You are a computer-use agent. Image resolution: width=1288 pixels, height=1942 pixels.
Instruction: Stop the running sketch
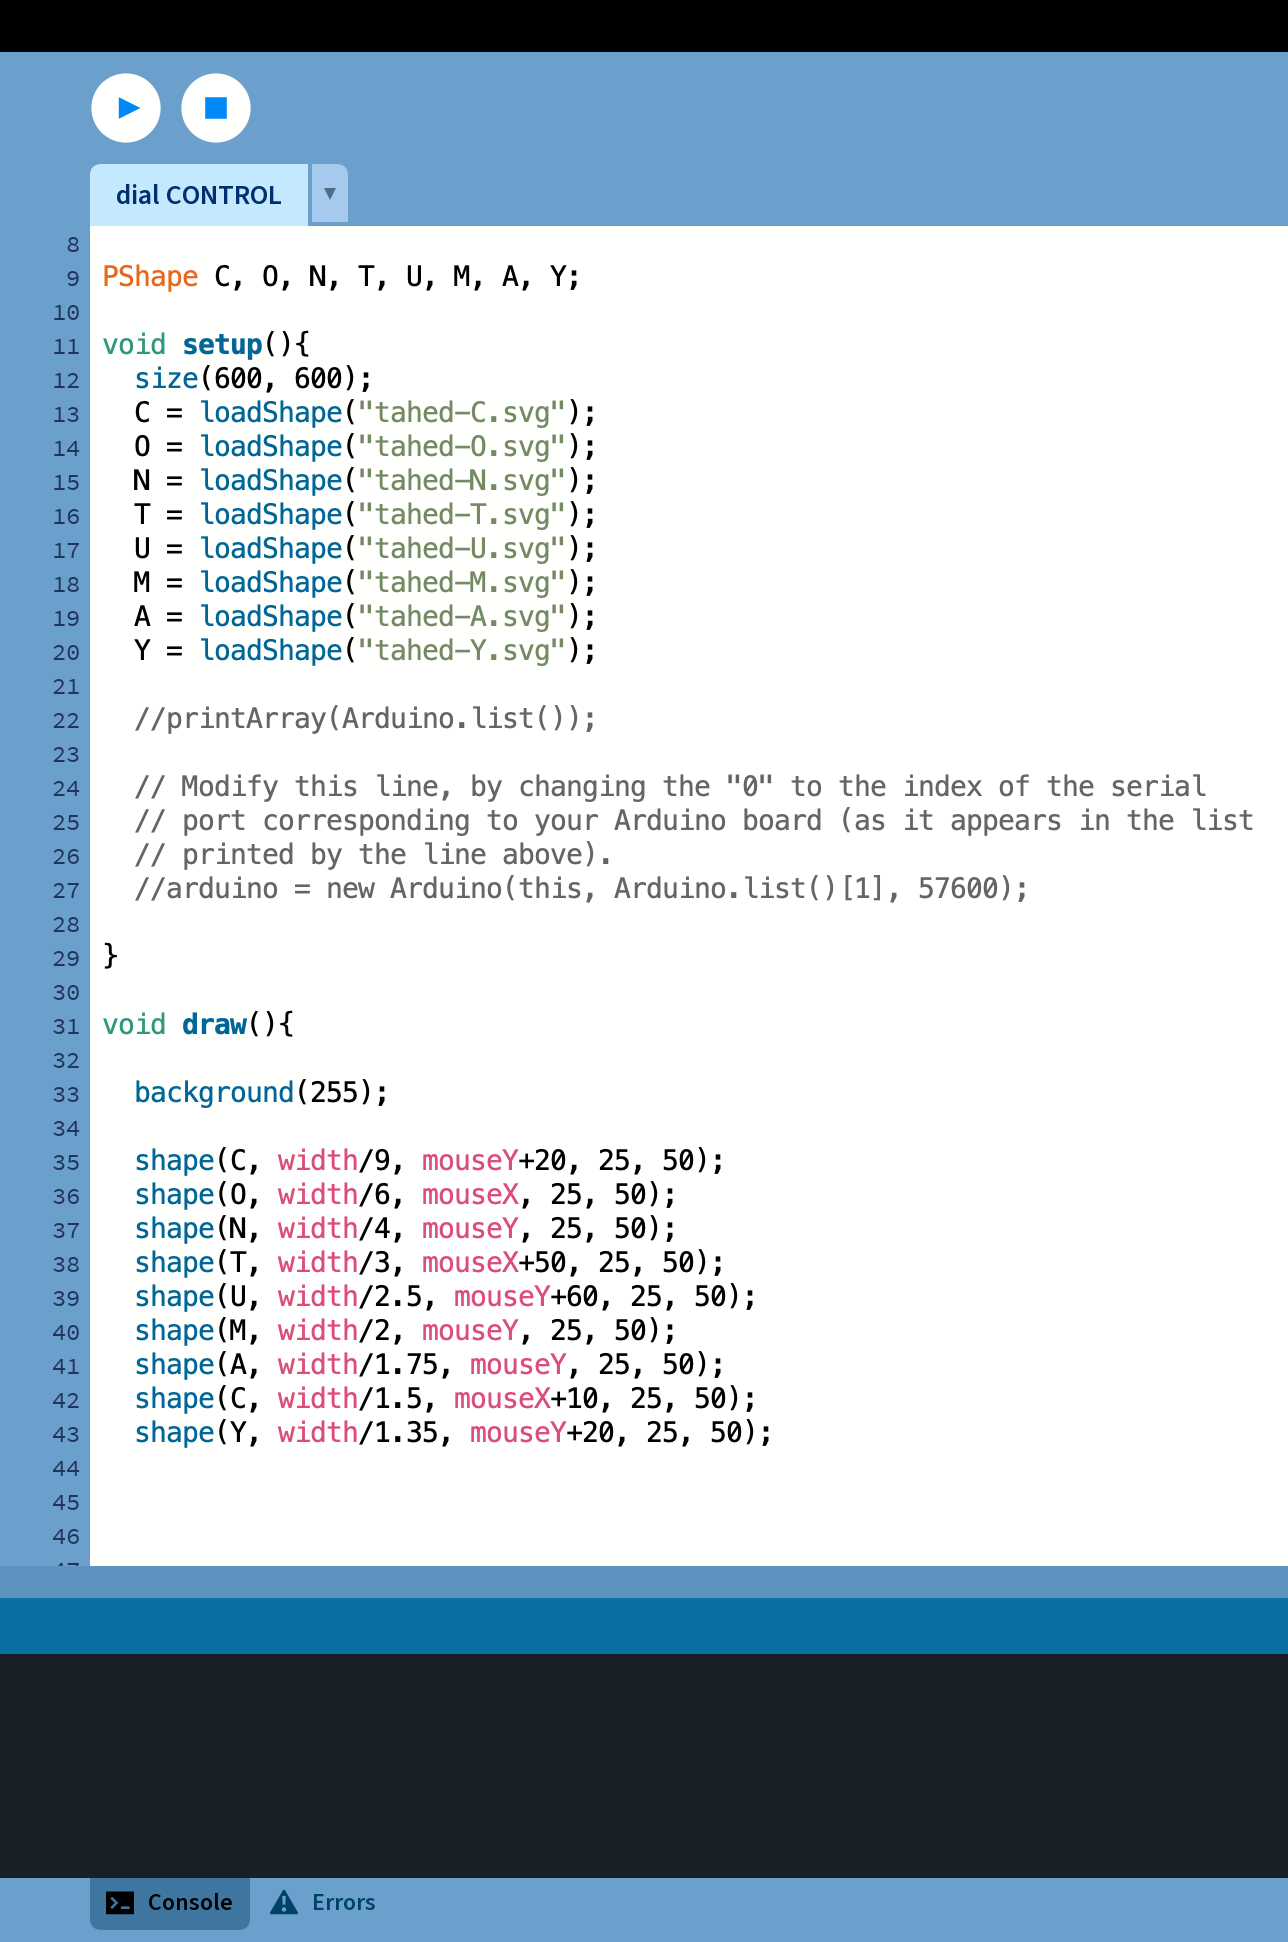[x=216, y=108]
